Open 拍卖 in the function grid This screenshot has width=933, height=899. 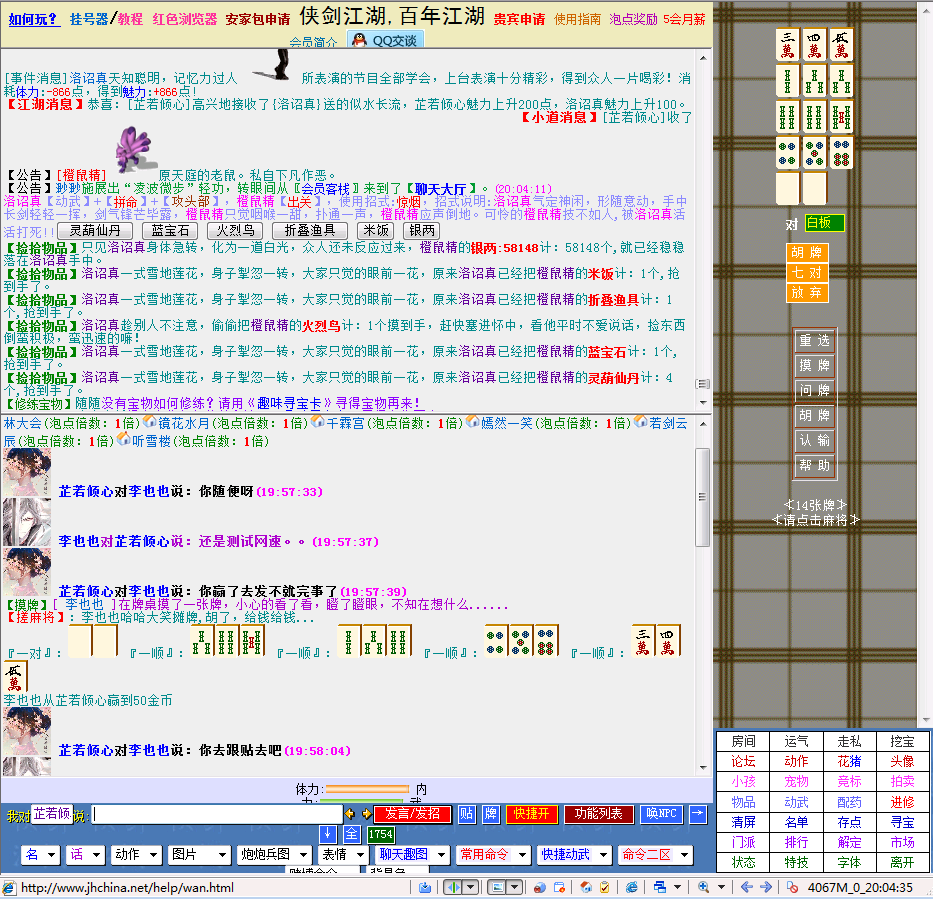pyautogui.click(x=902, y=782)
